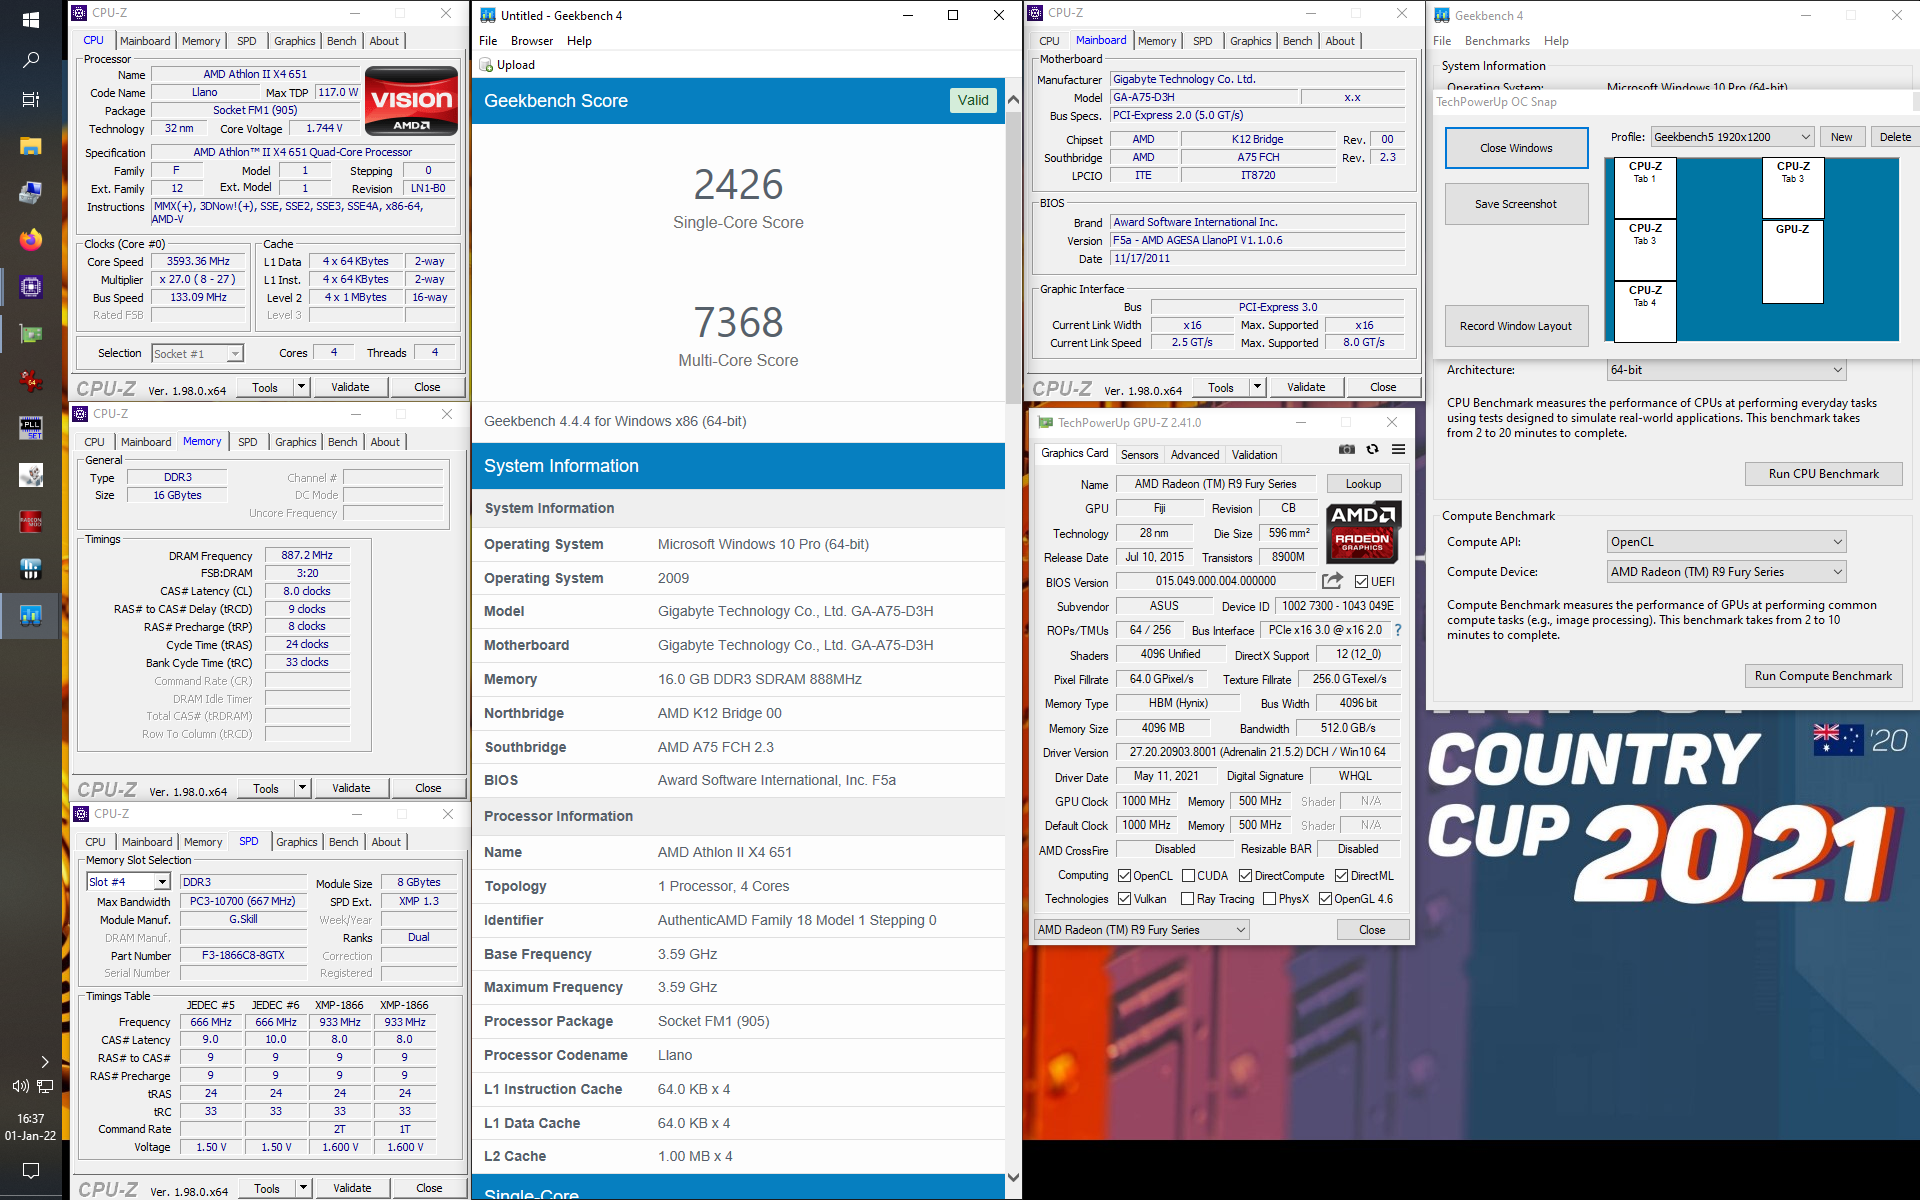Open File menu in Untitled Geekbench 4
Screen dimensions: 1920x1200
point(488,41)
